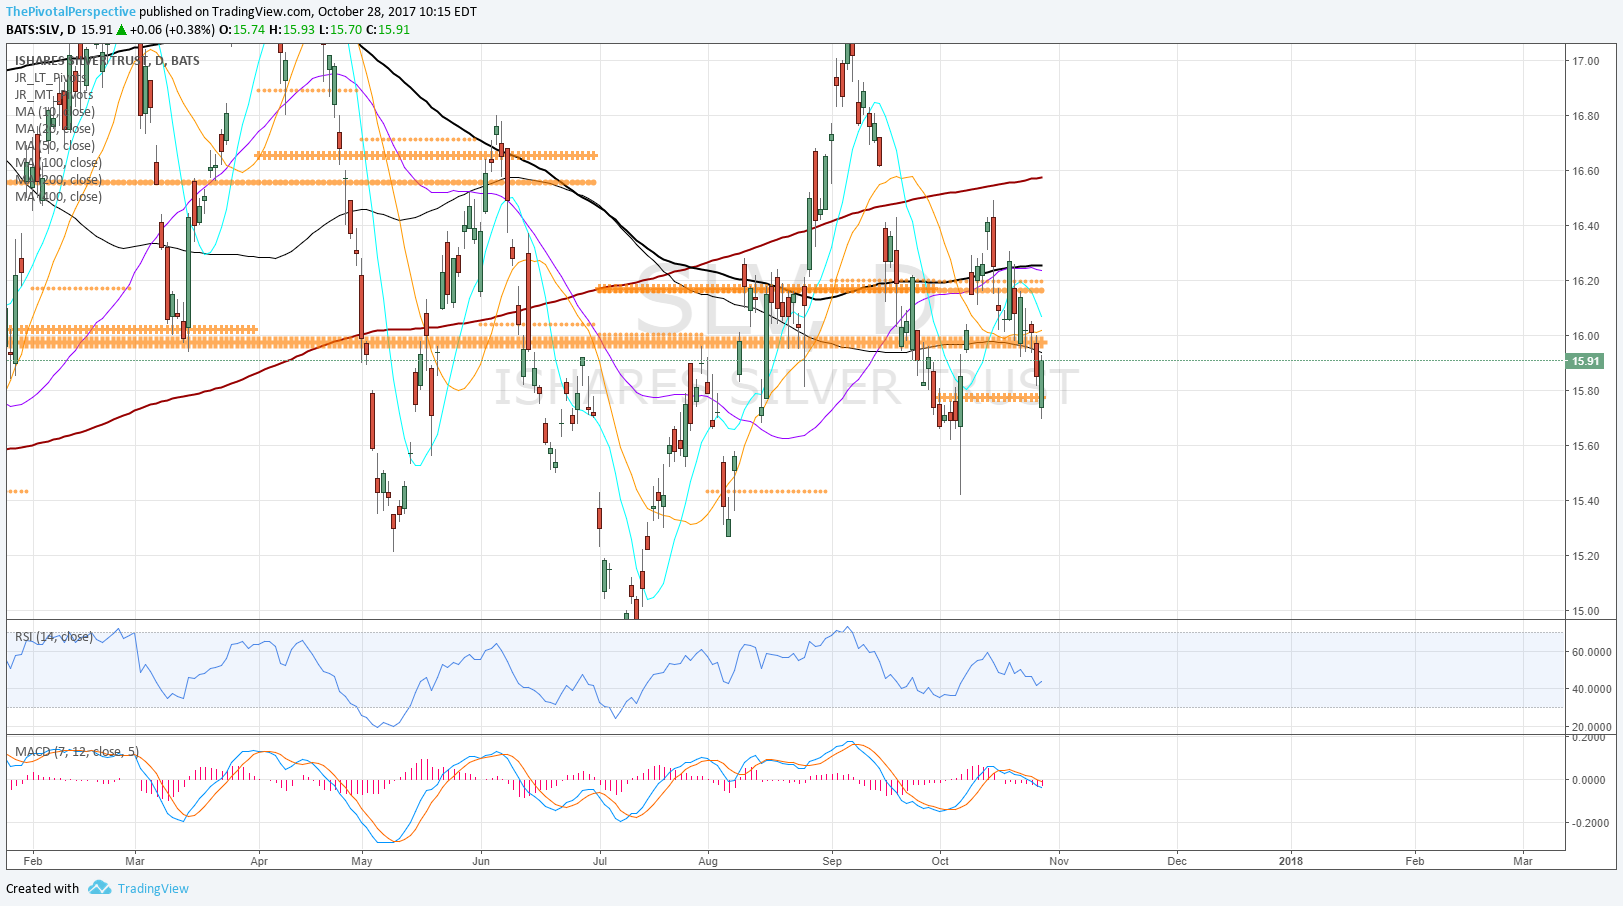Click the green up-arrow change indicator

pyautogui.click(x=122, y=29)
